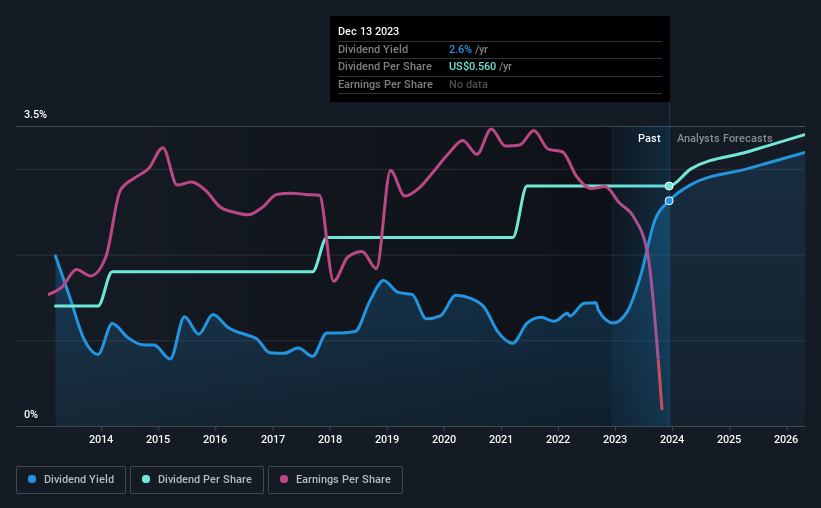Screen dimensions: 821x508
Task: Click the 2024 x-axis label
Action: (x=672, y=439)
